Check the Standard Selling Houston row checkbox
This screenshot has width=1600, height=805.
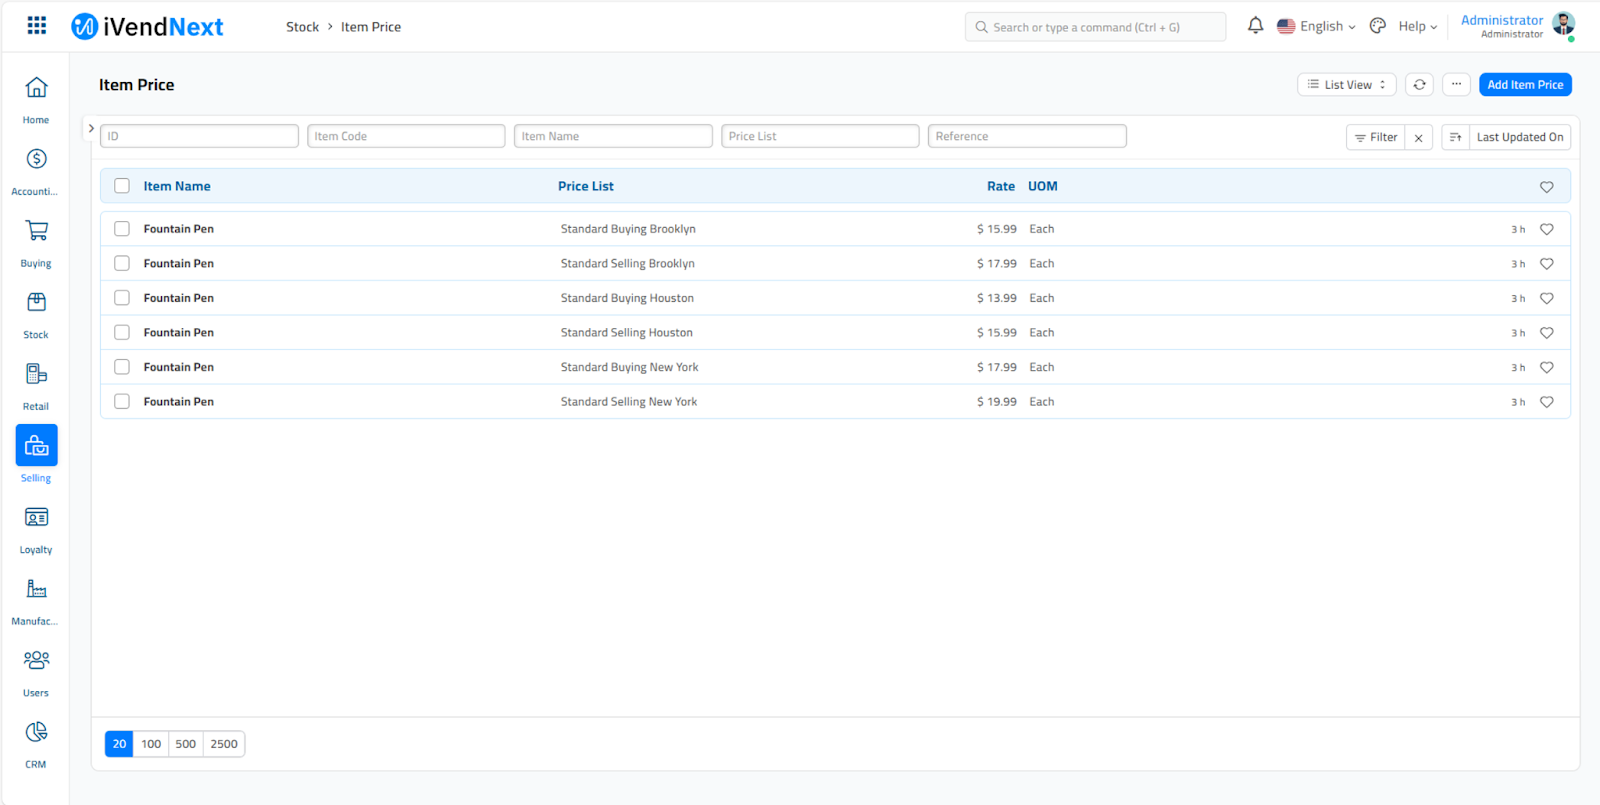(x=122, y=333)
